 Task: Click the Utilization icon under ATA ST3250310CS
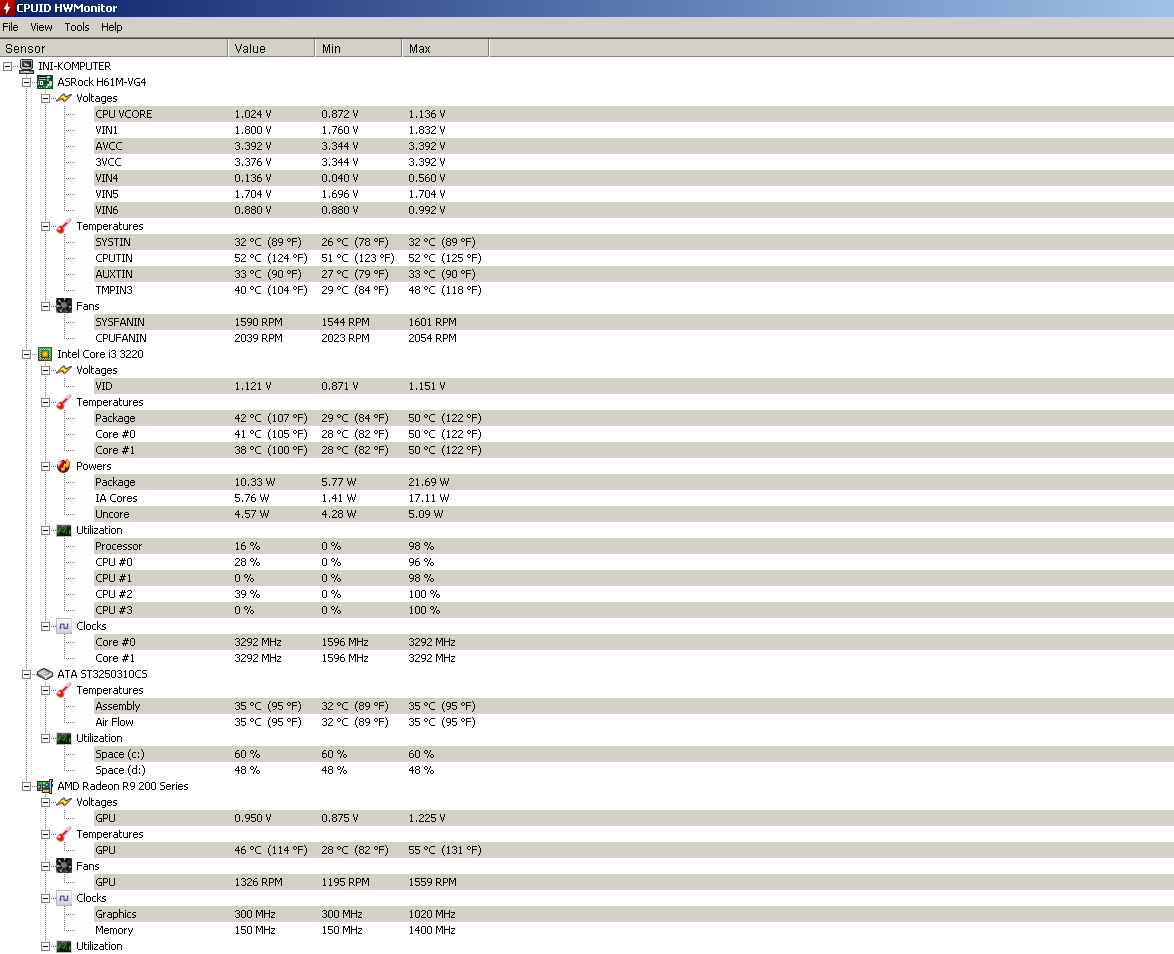pyautogui.click(x=64, y=738)
